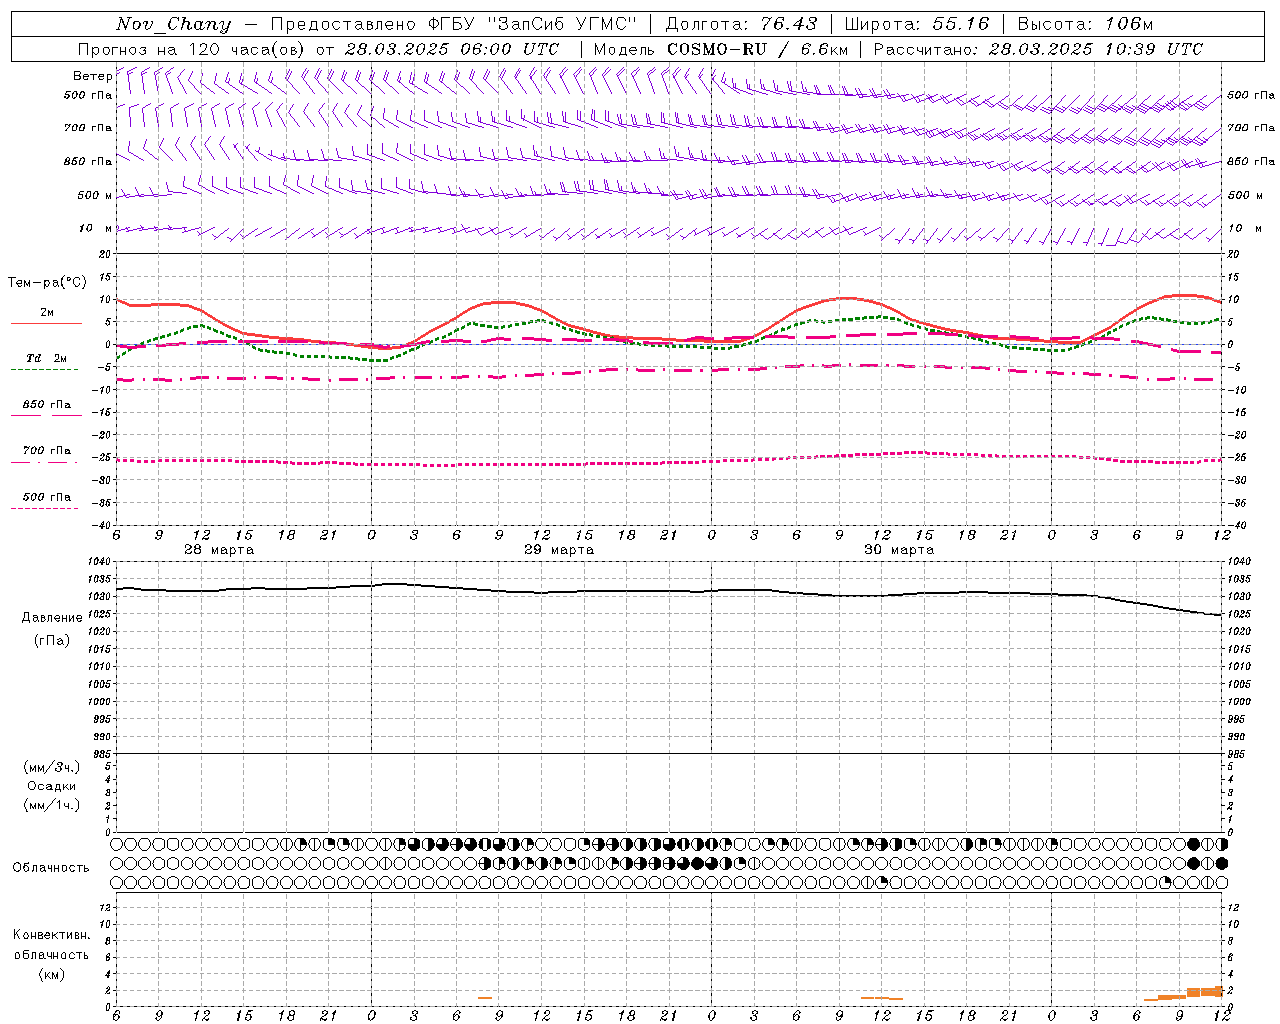
Task: Click the 'Ветер' wind panel label
Action: pyautogui.click(x=93, y=76)
